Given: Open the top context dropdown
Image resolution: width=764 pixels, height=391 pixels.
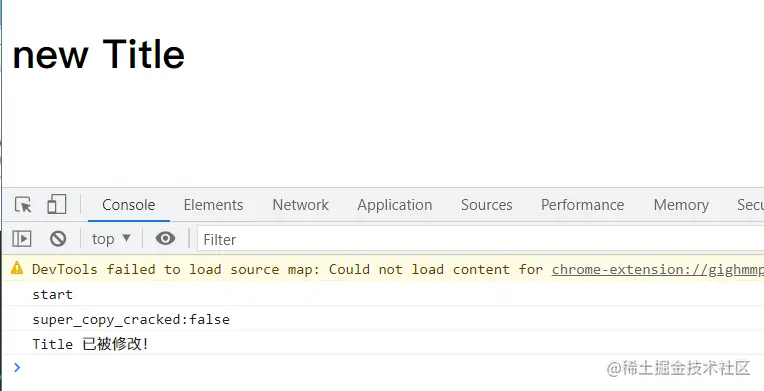Looking at the screenshot, I should tap(111, 239).
